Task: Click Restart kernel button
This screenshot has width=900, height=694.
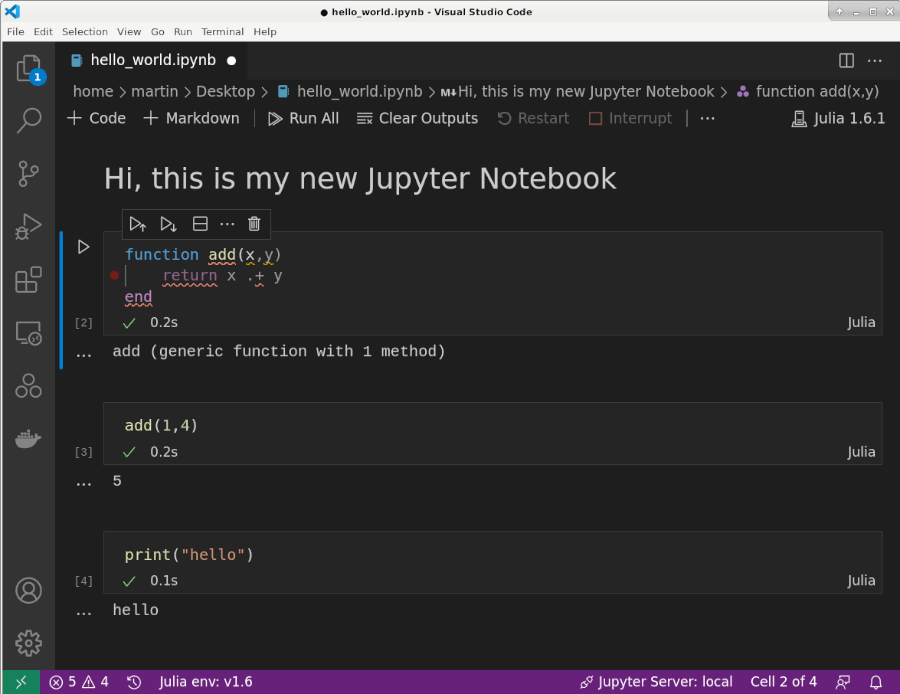Action: [x=533, y=118]
